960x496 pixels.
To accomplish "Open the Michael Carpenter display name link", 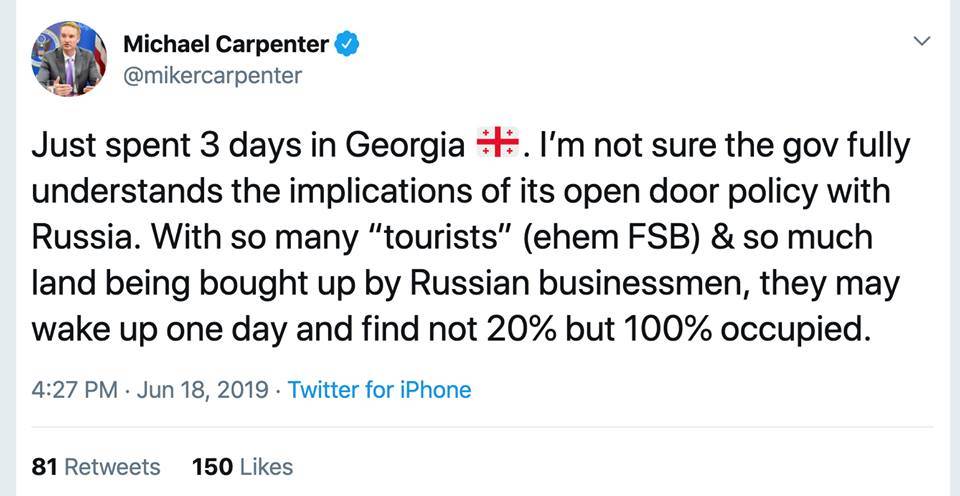I will point(226,45).
